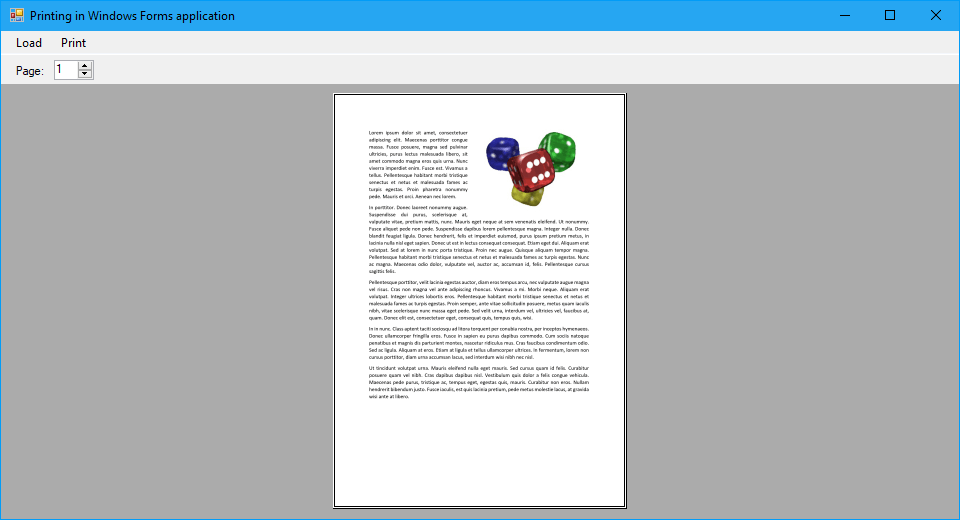Image resolution: width=960 pixels, height=520 pixels.
Task: Click the 'Page:' label in toolbar
Action: click(x=30, y=71)
